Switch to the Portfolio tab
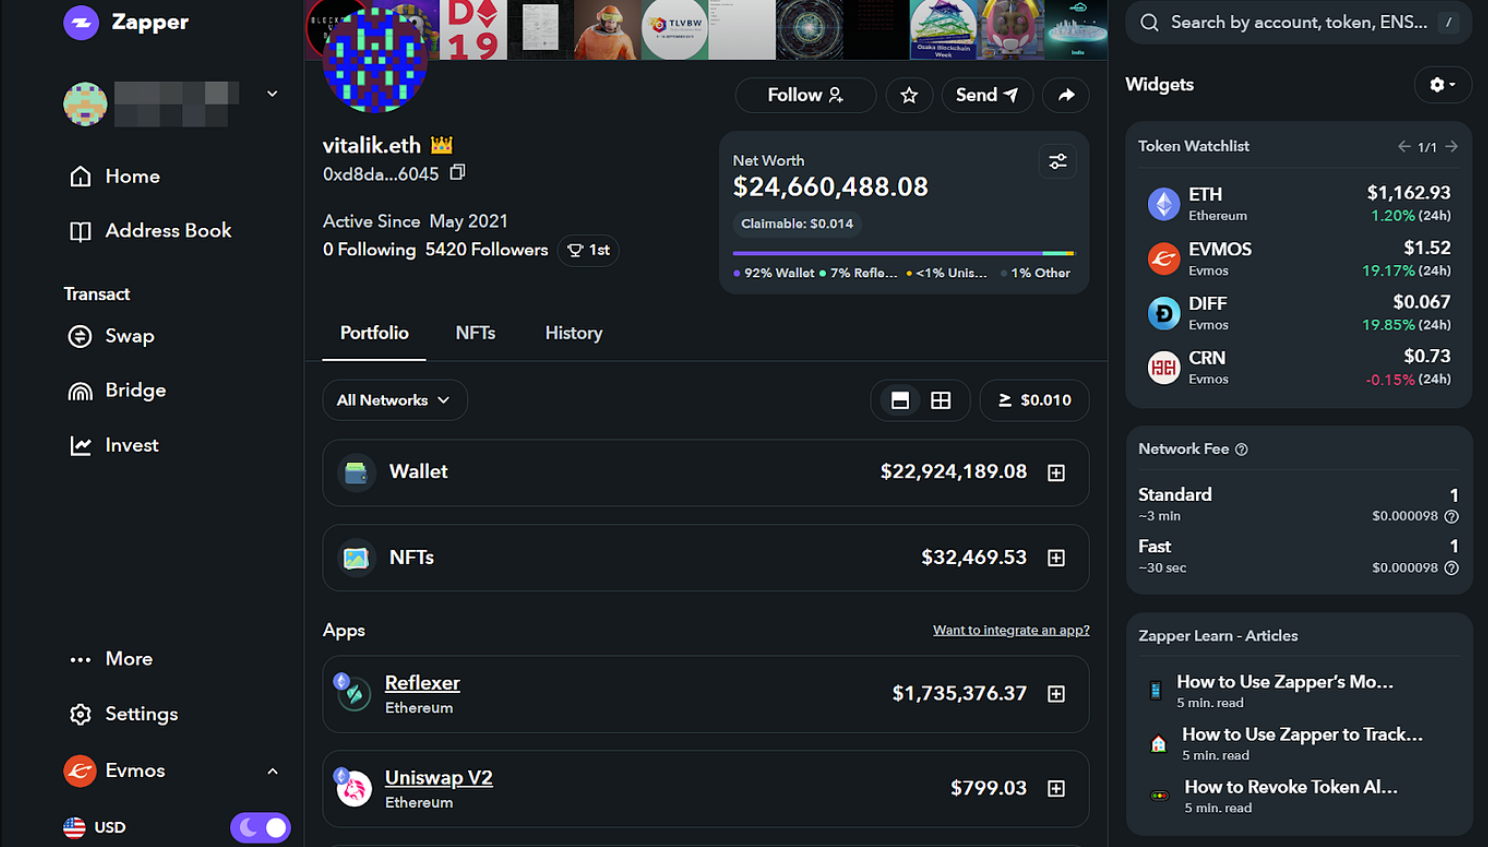The height and width of the screenshot is (847, 1488). click(x=374, y=333)
